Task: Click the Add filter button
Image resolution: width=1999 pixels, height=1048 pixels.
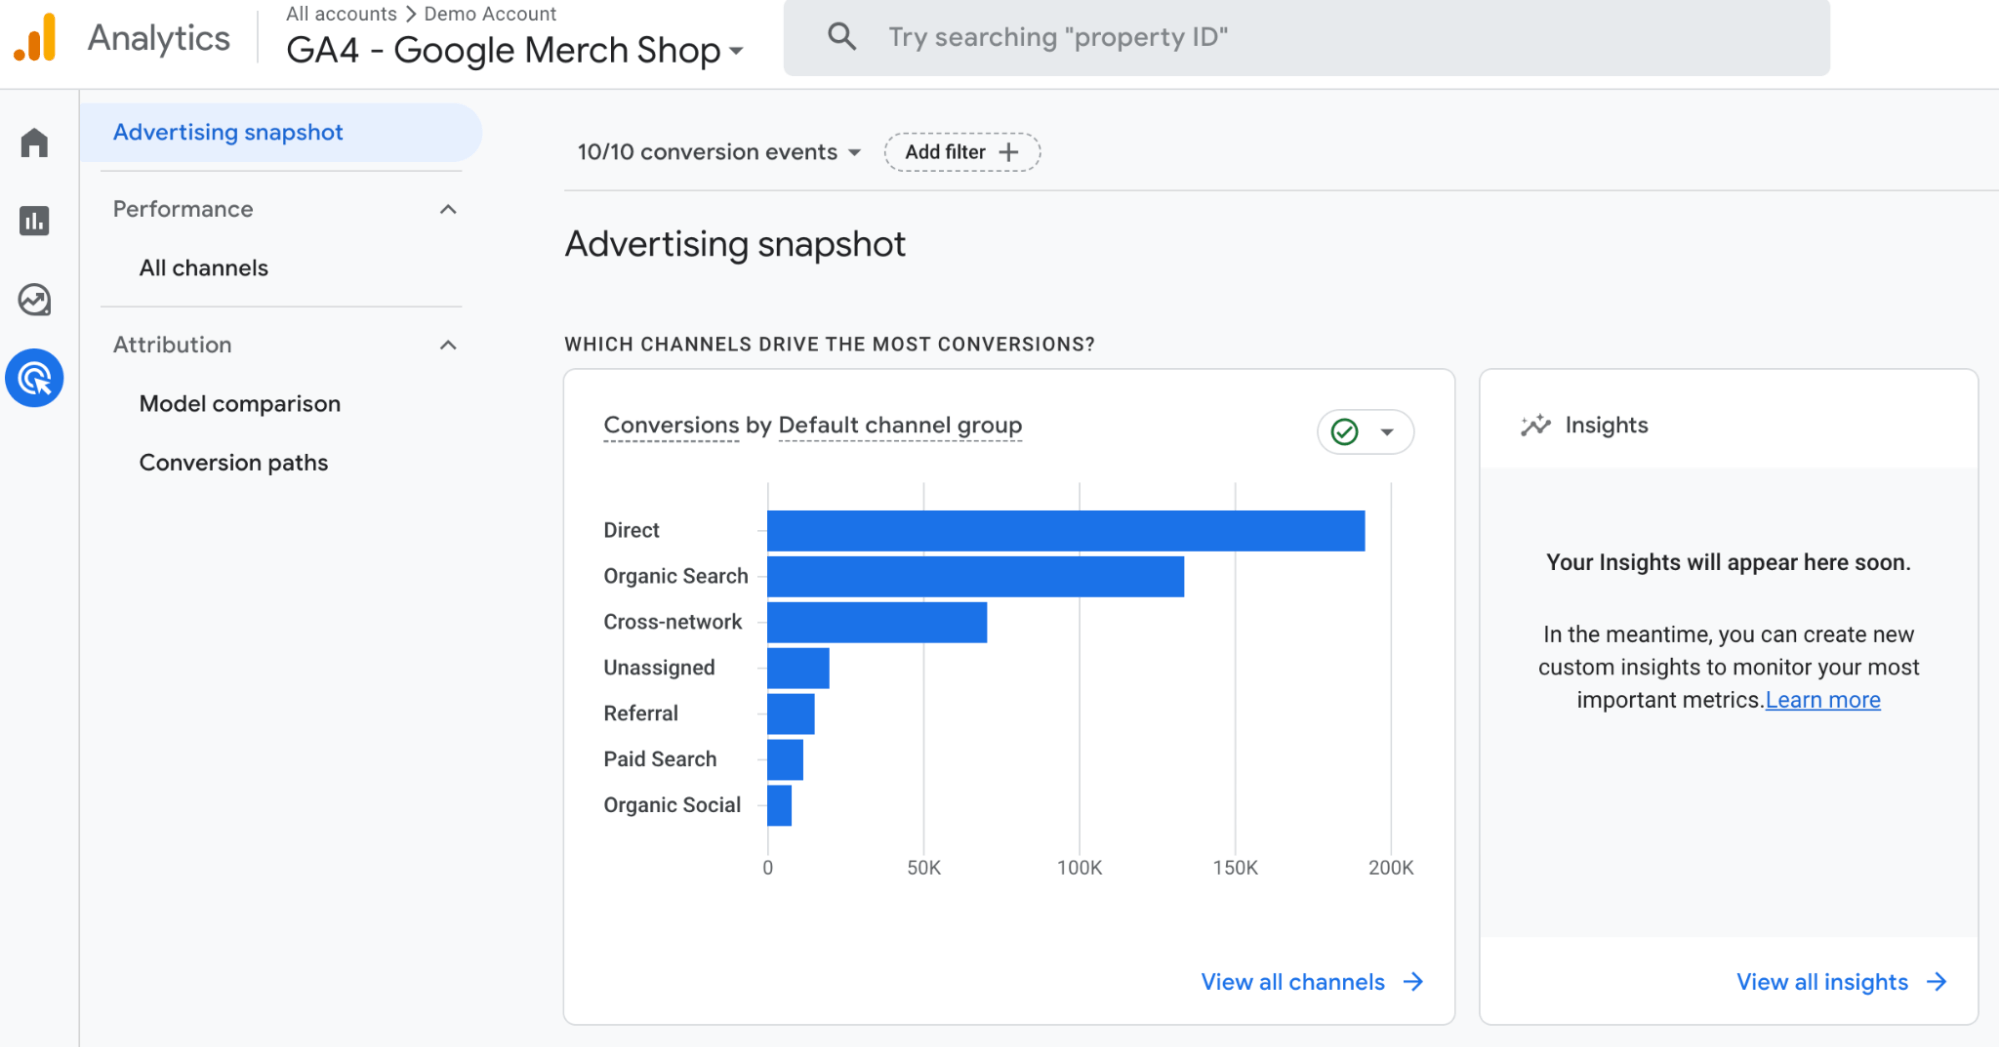Action: point(962,152)
